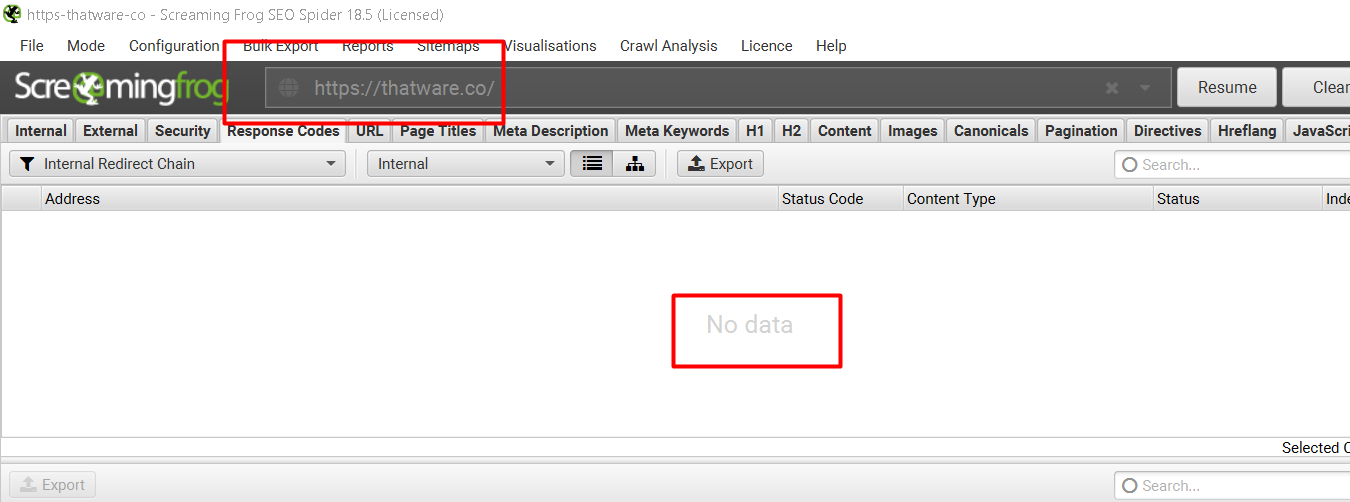Open the File menu
1350x502 pixels.
click(x=32, y=46)
